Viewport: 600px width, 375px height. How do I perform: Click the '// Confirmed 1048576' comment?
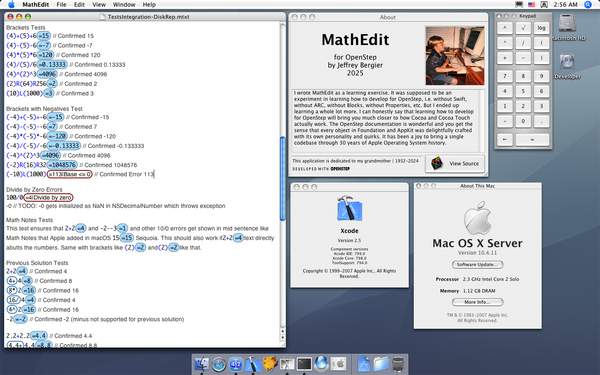[108, 165]
